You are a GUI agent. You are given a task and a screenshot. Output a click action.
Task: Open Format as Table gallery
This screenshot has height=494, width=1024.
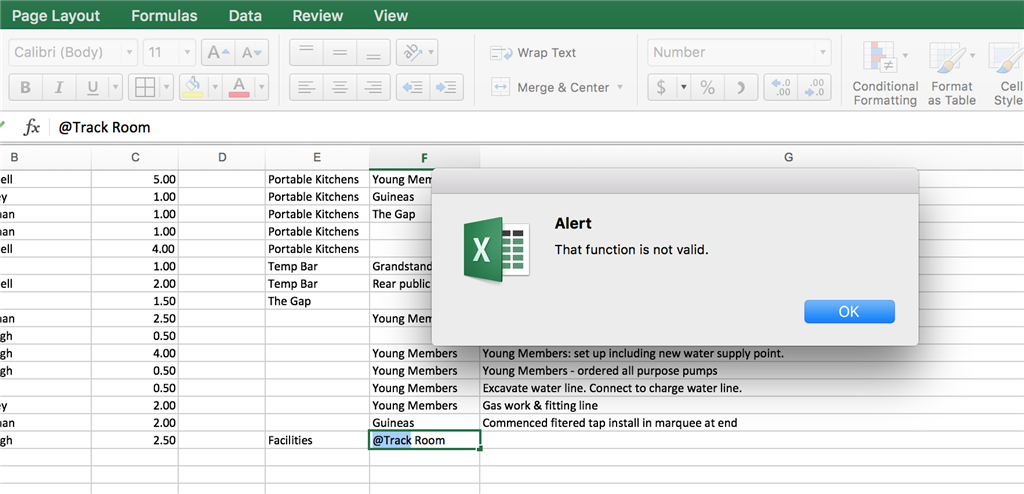click(952, 74)
